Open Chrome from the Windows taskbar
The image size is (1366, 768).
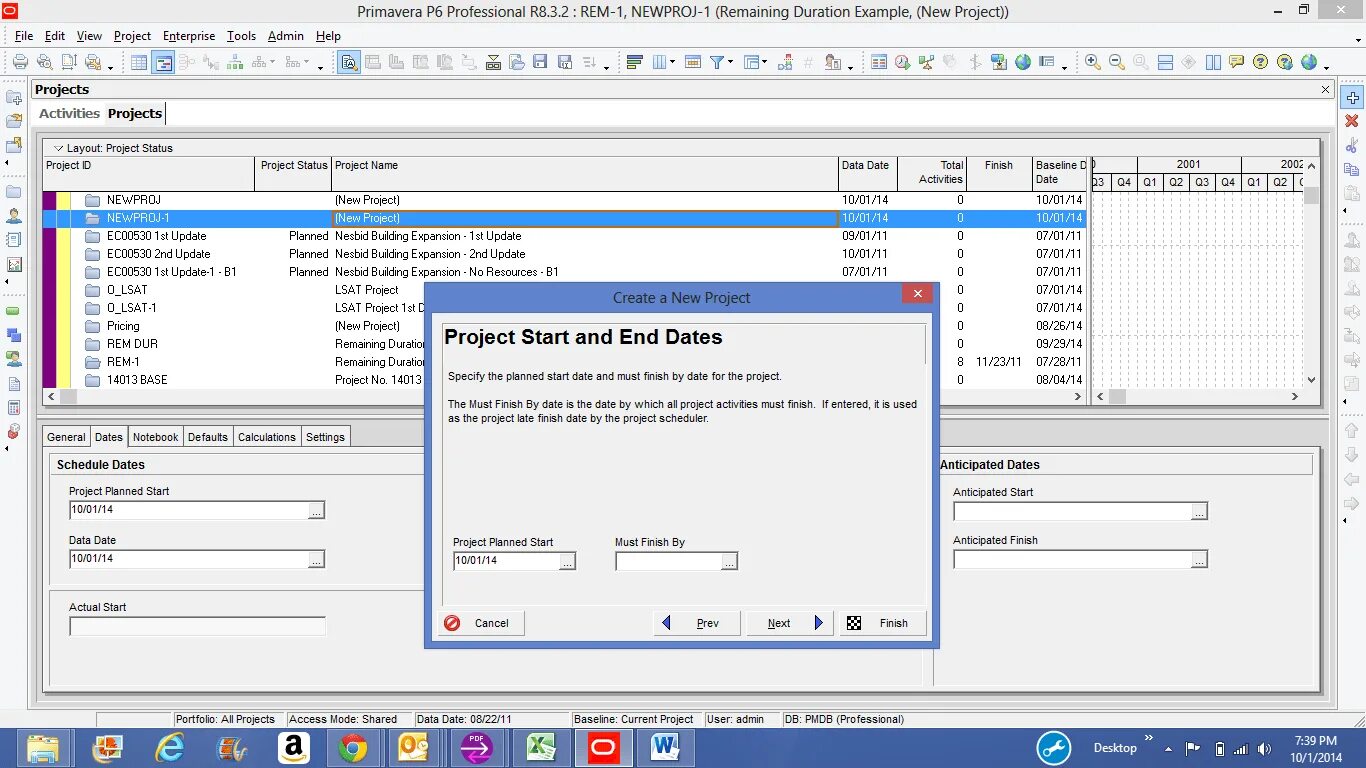(352, 748)
